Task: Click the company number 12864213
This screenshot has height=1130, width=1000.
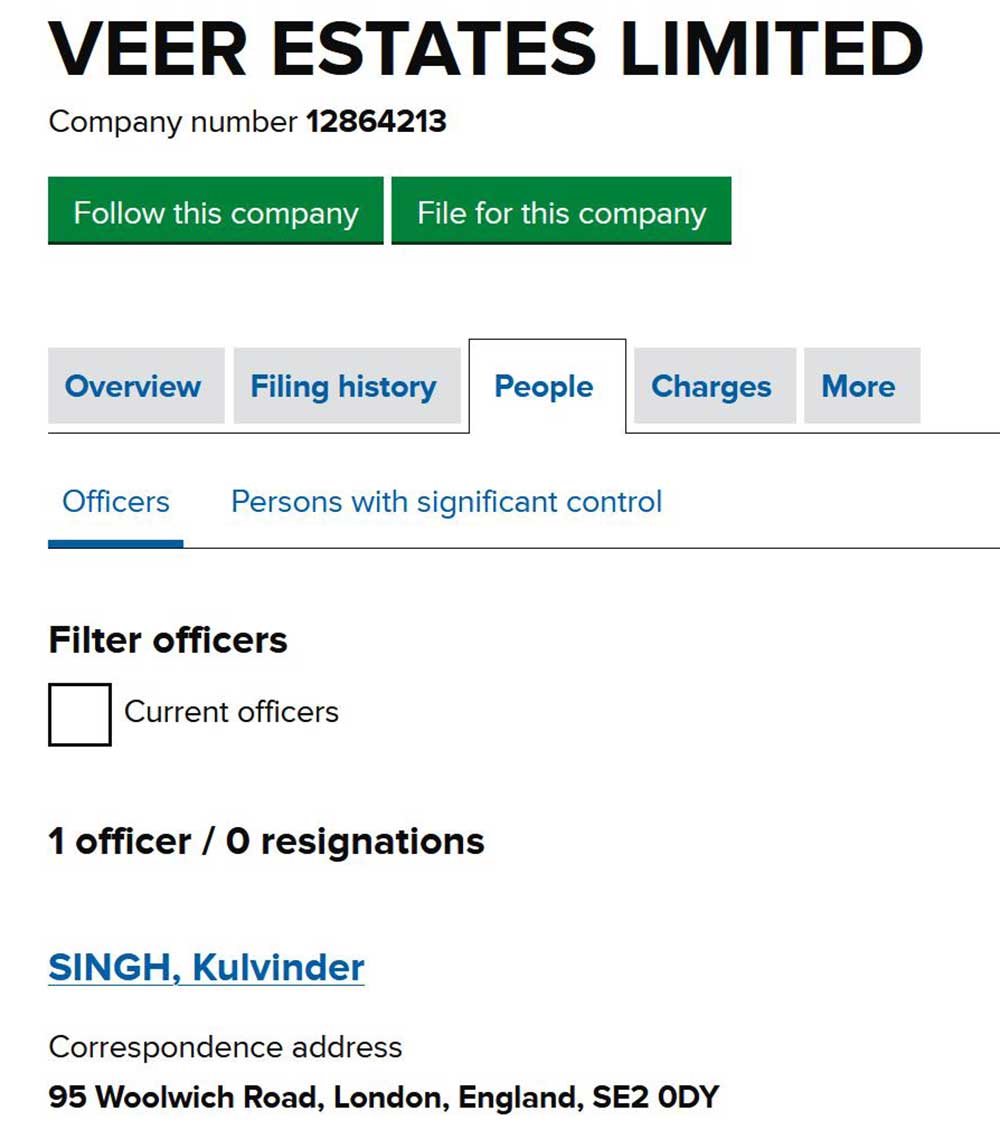Action: 376,122
